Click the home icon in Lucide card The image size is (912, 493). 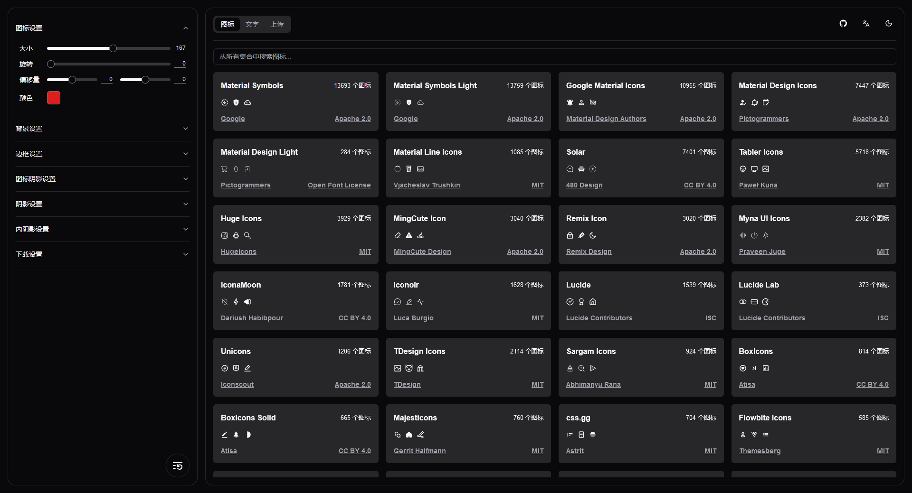point(592,301)
